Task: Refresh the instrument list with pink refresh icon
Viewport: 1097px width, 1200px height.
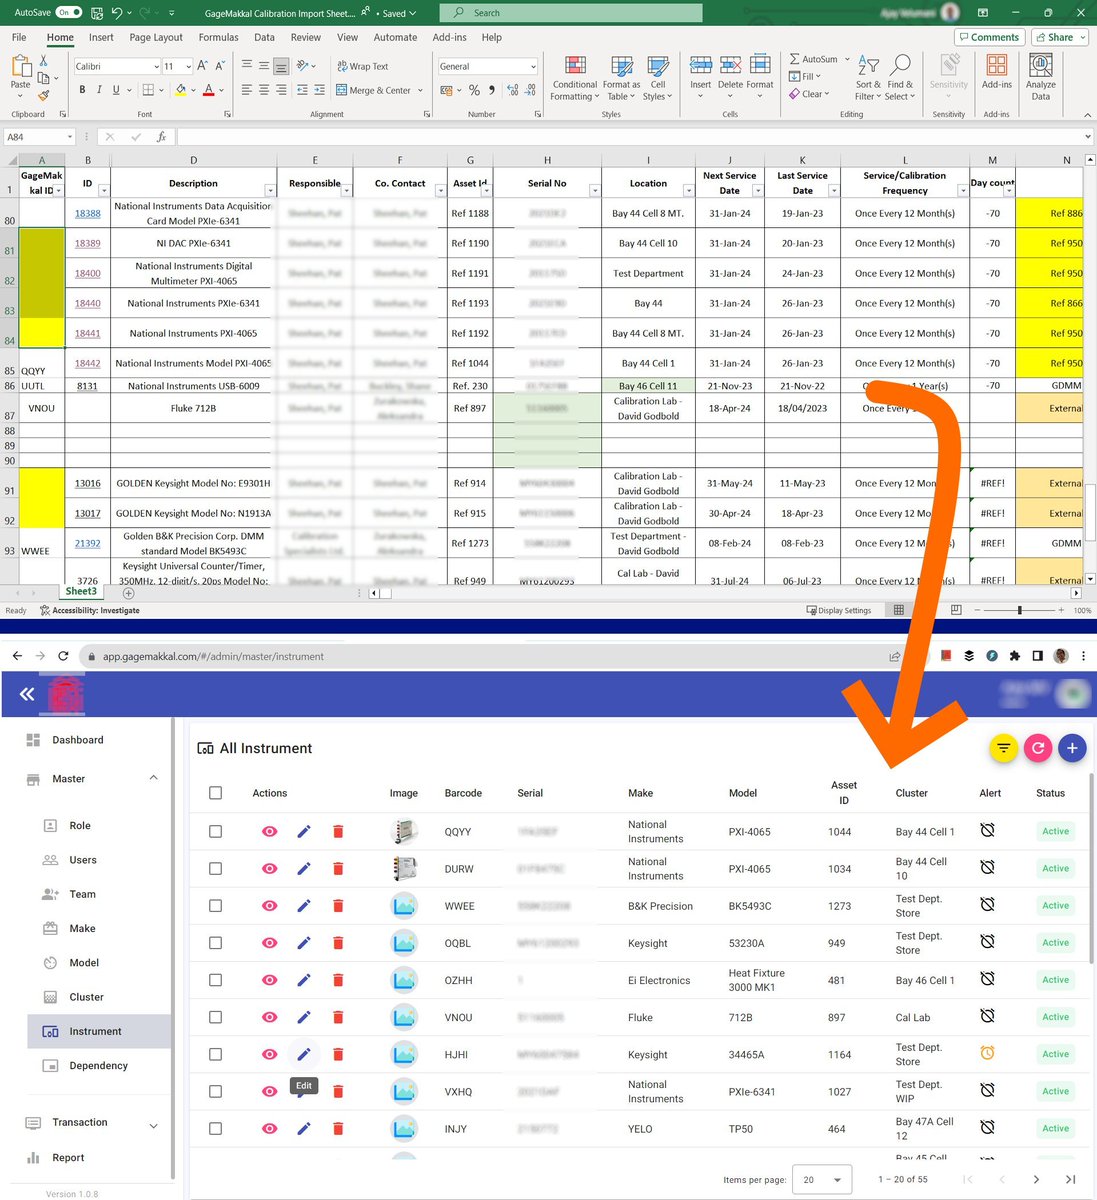Action: coord(1039,748)
